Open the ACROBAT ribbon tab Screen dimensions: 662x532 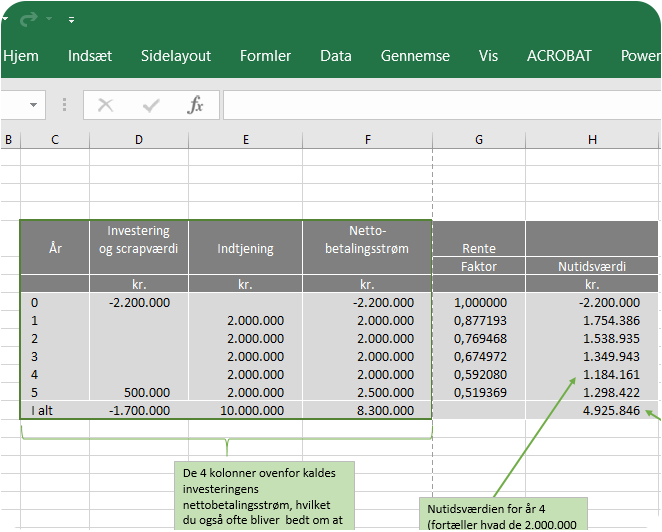[560, 56]
